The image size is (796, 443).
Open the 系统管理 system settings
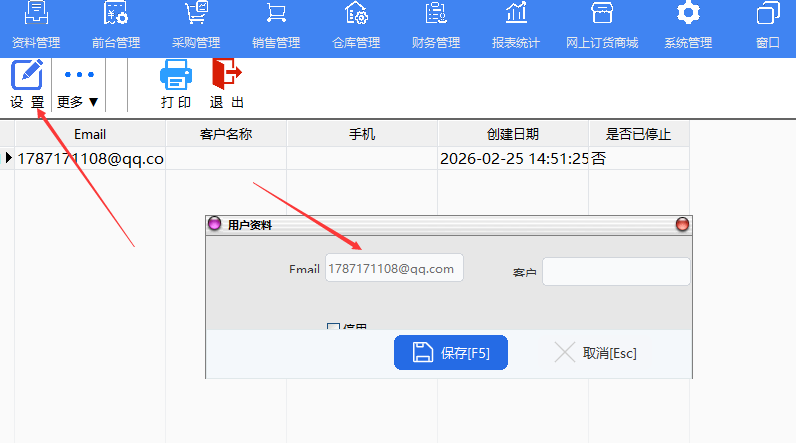pos(687,27)
